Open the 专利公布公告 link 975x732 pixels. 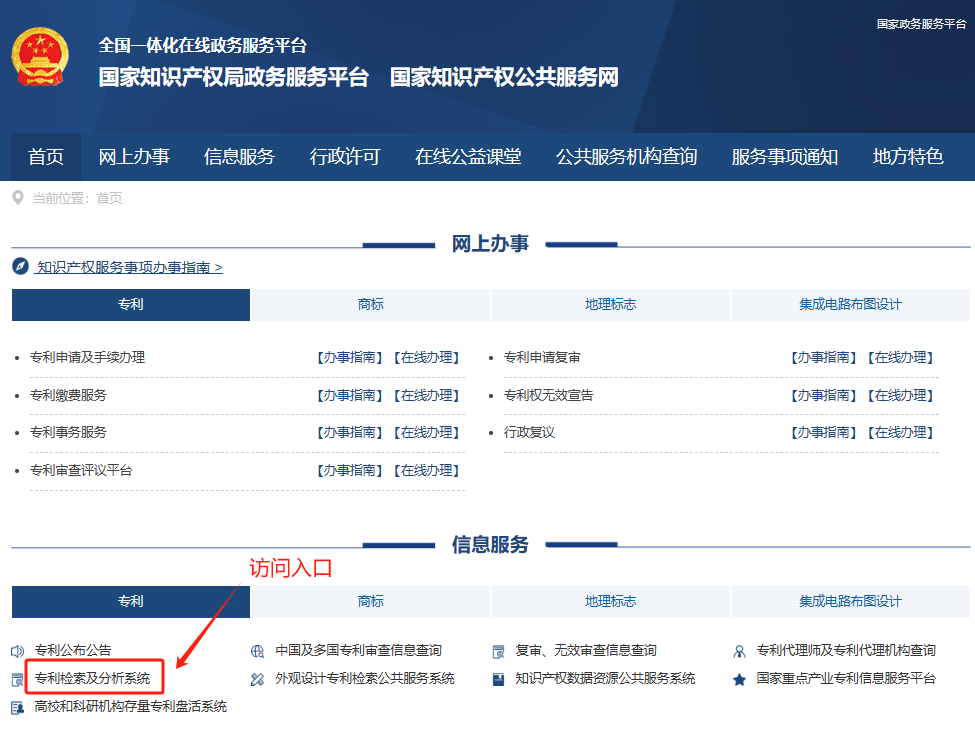pyautogui.click(x=73, y=651)
